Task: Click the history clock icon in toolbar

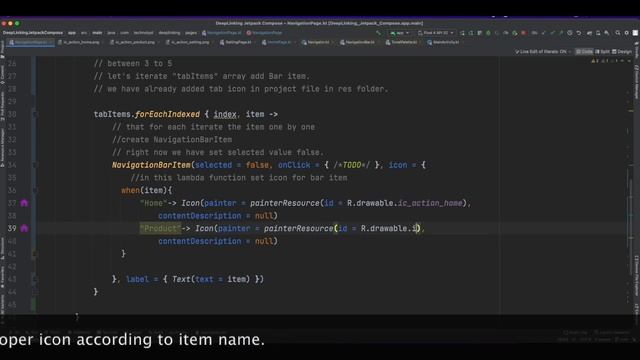Action: click(570, 33)
